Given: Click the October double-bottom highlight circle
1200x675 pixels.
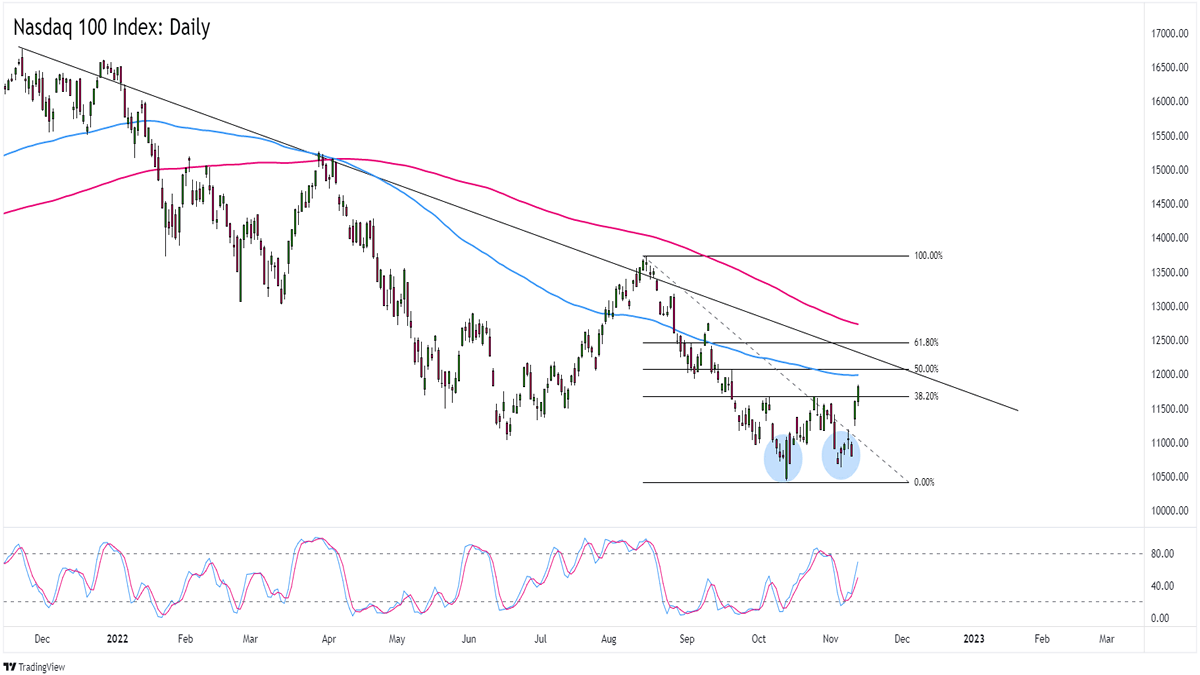Looking at the screenshot, I should tap(783, 459).
